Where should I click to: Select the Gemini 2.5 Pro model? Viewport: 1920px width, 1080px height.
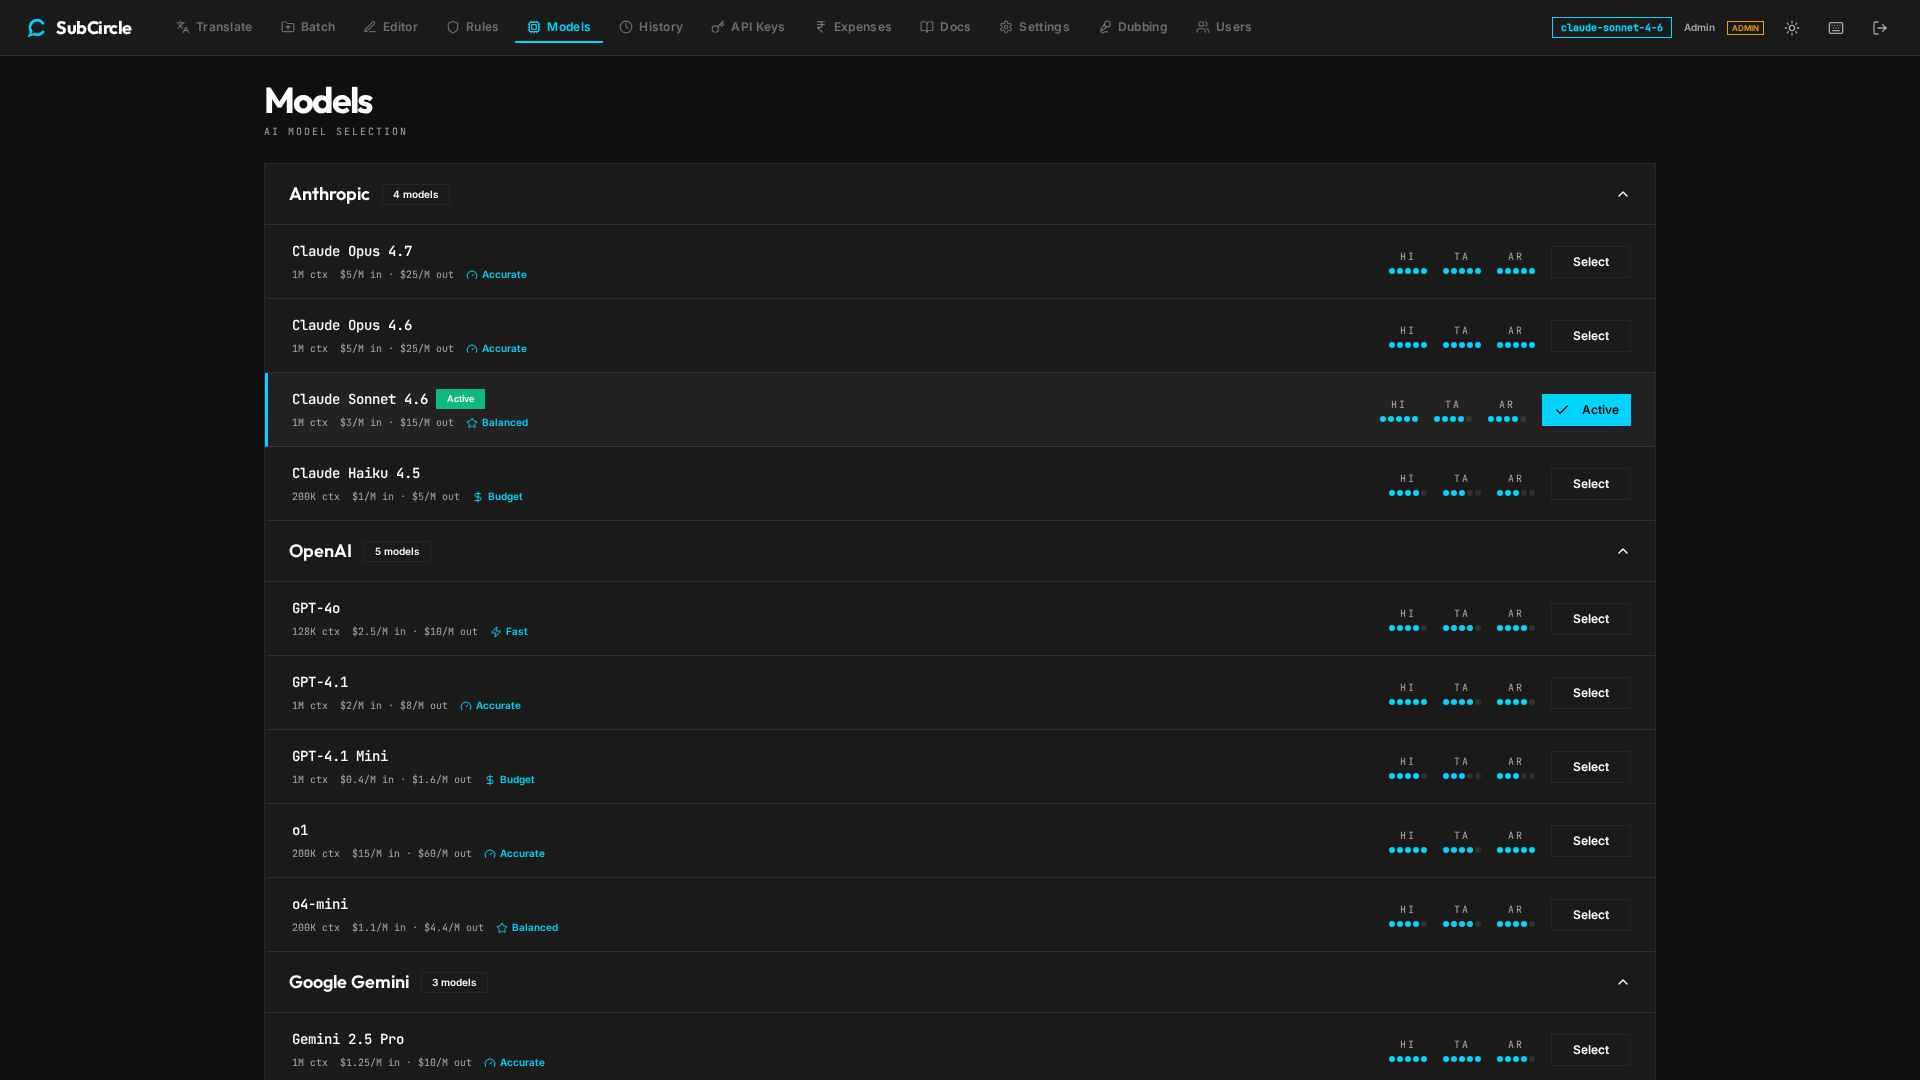pyautogui.click(x=1591, y=1050)
